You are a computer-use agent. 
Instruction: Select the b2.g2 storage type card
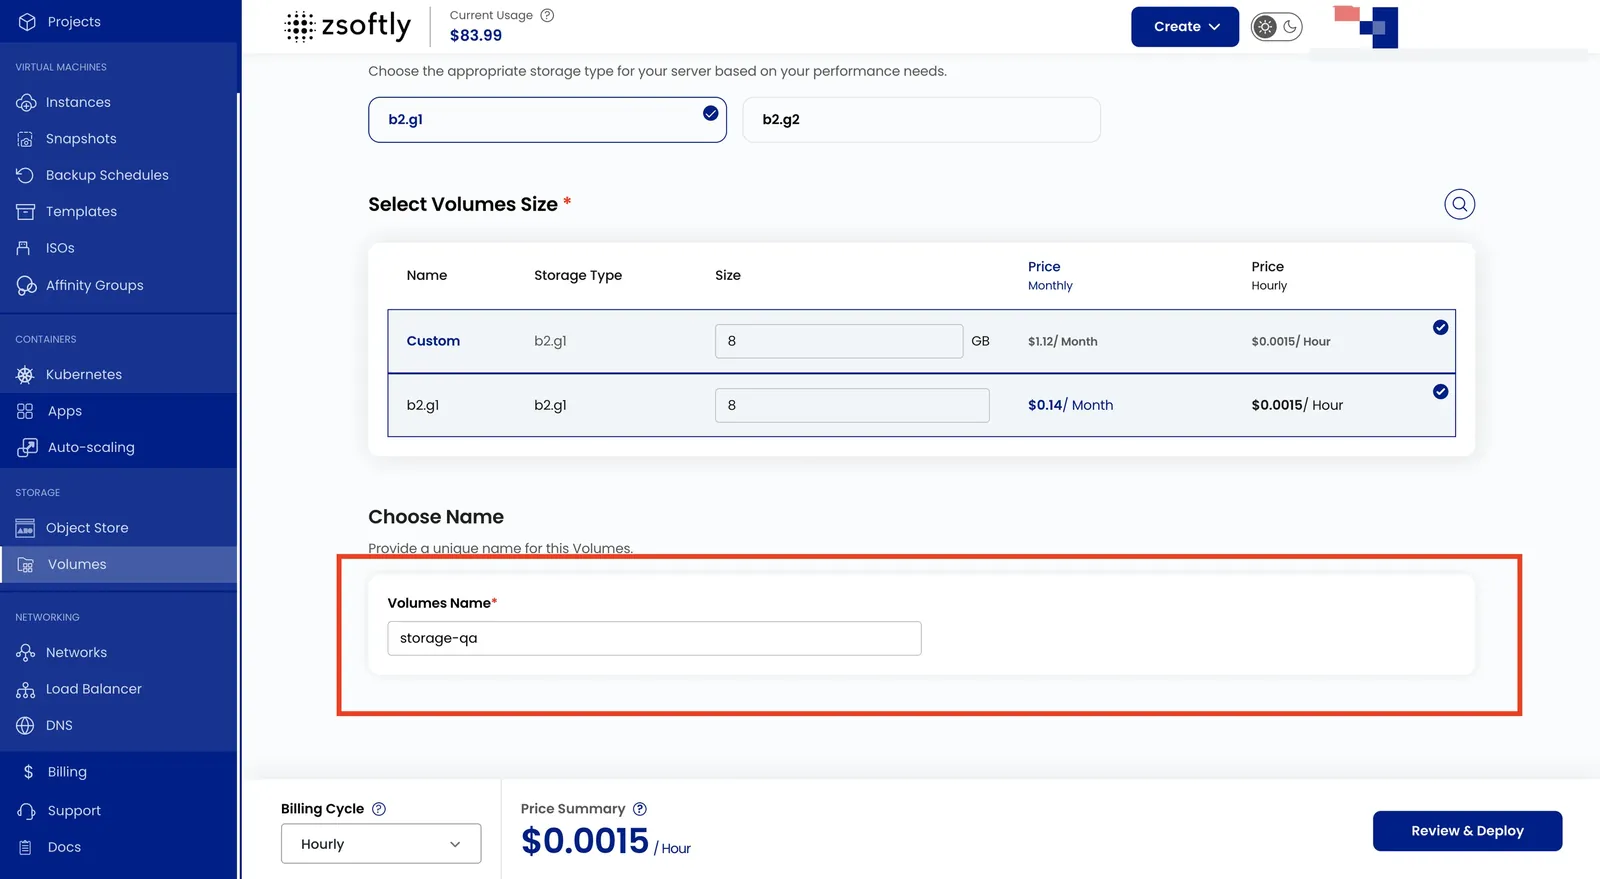(x=921, y=120)
